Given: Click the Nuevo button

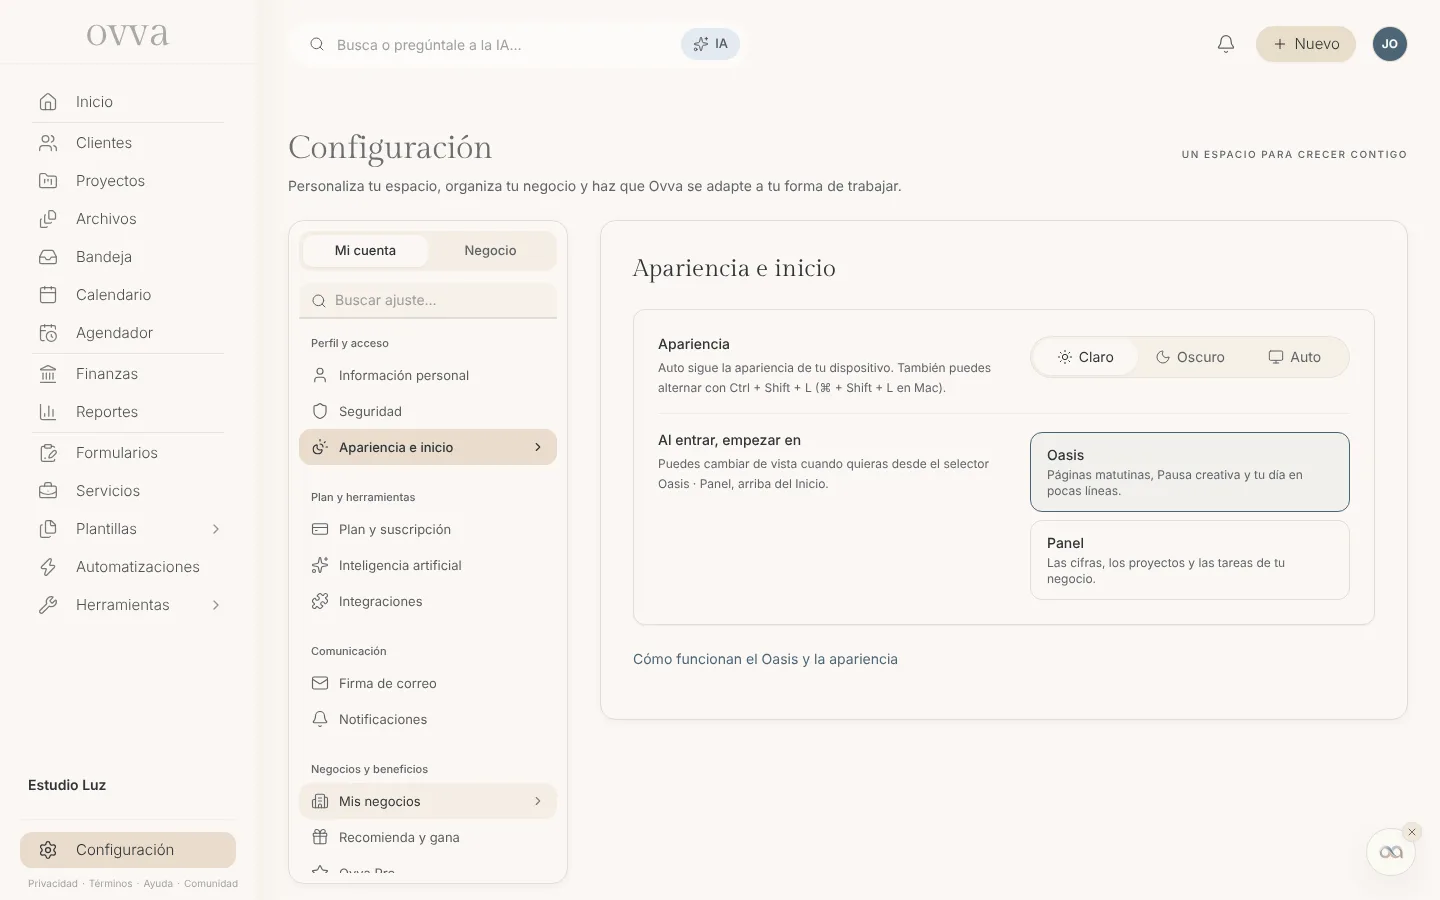Looking at the screenshot, I should click(1306, 44).
